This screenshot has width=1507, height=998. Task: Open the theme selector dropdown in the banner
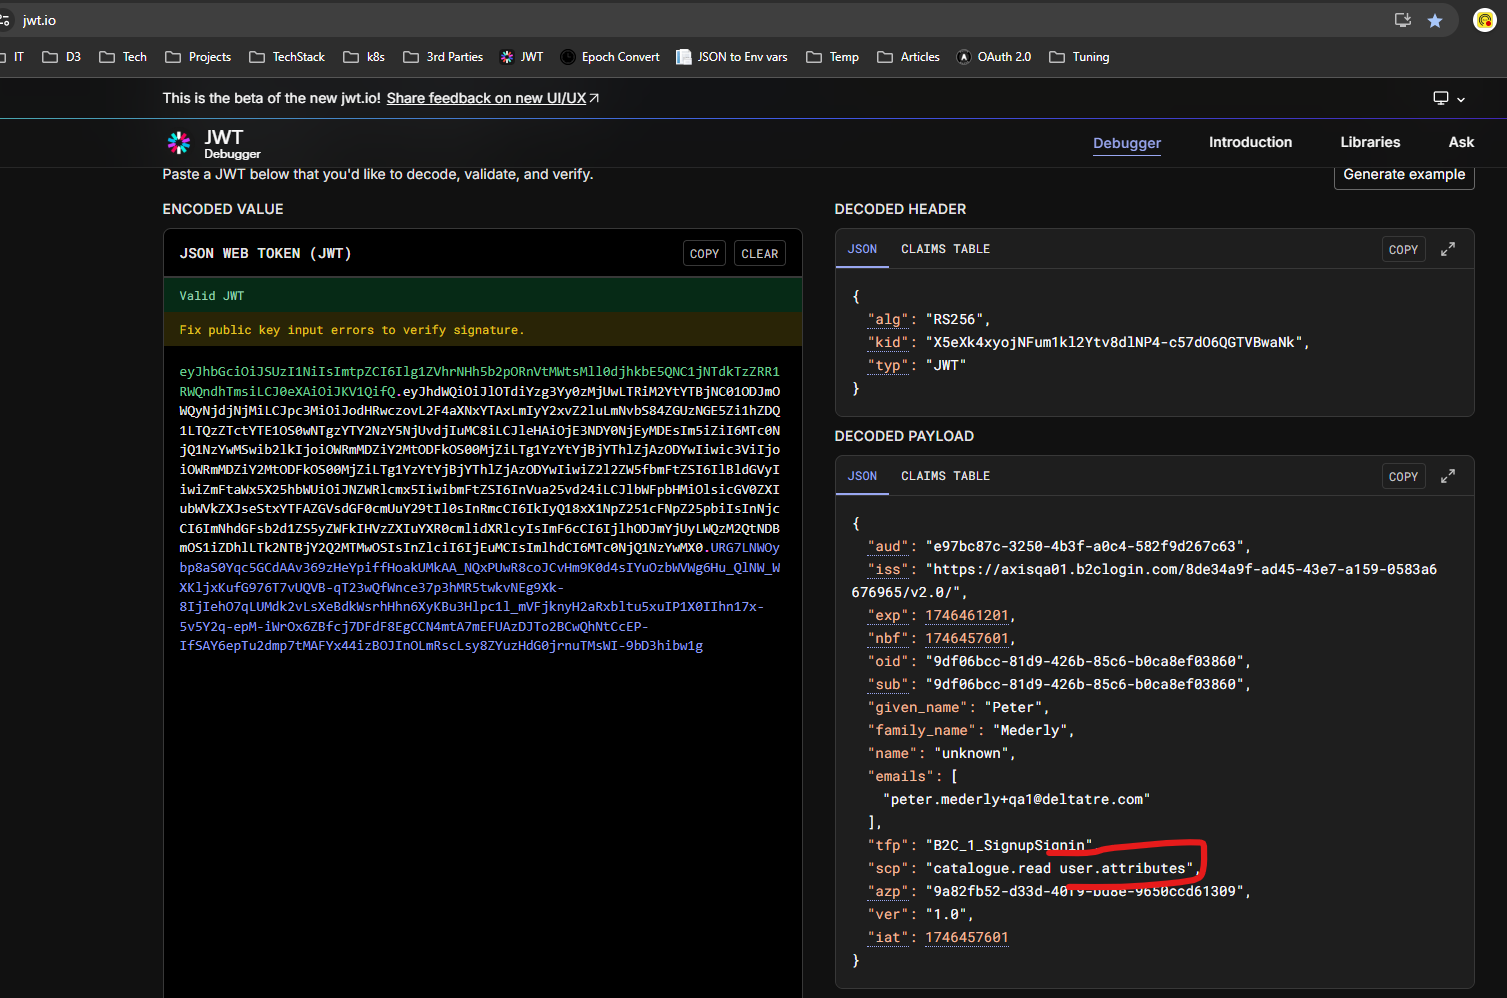click(1449, 98)
